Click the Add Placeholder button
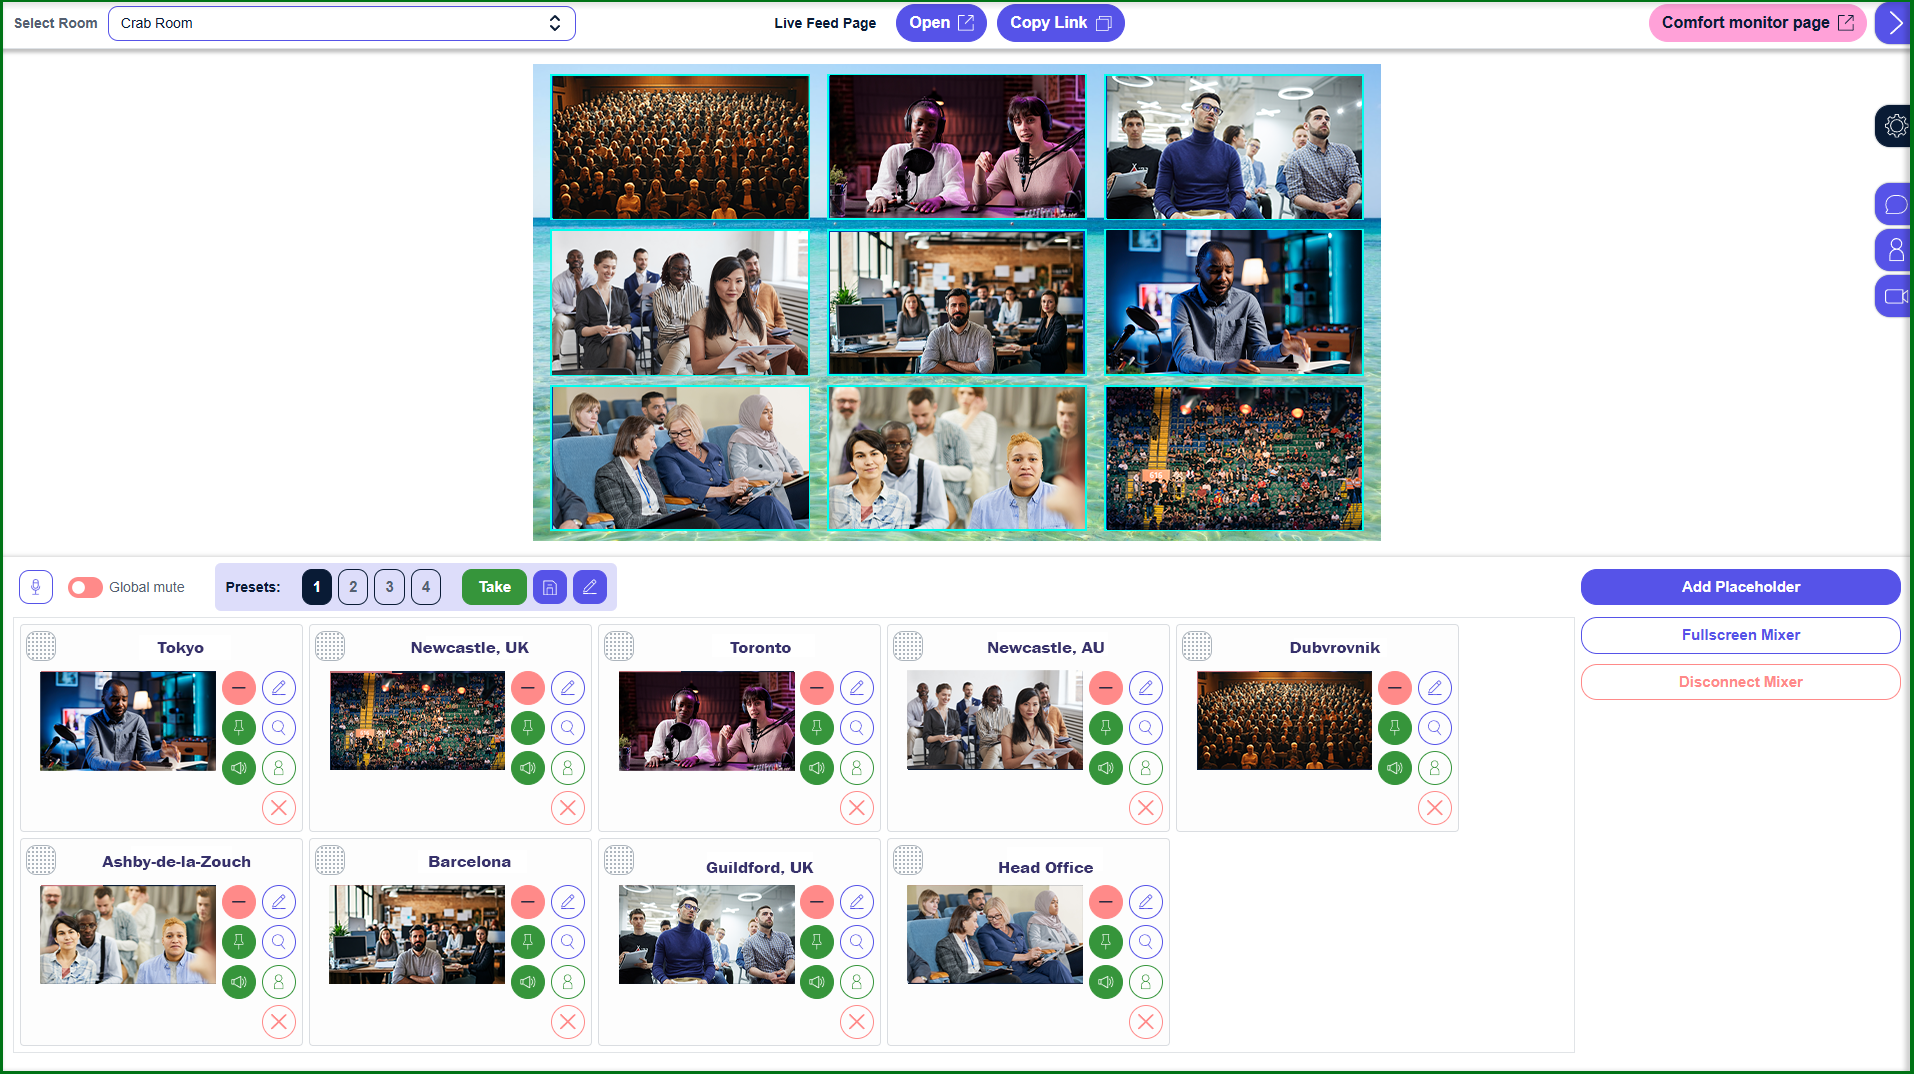Image resolution: width=1914 pixels, height=1074 pixels. coord(1740,587)
